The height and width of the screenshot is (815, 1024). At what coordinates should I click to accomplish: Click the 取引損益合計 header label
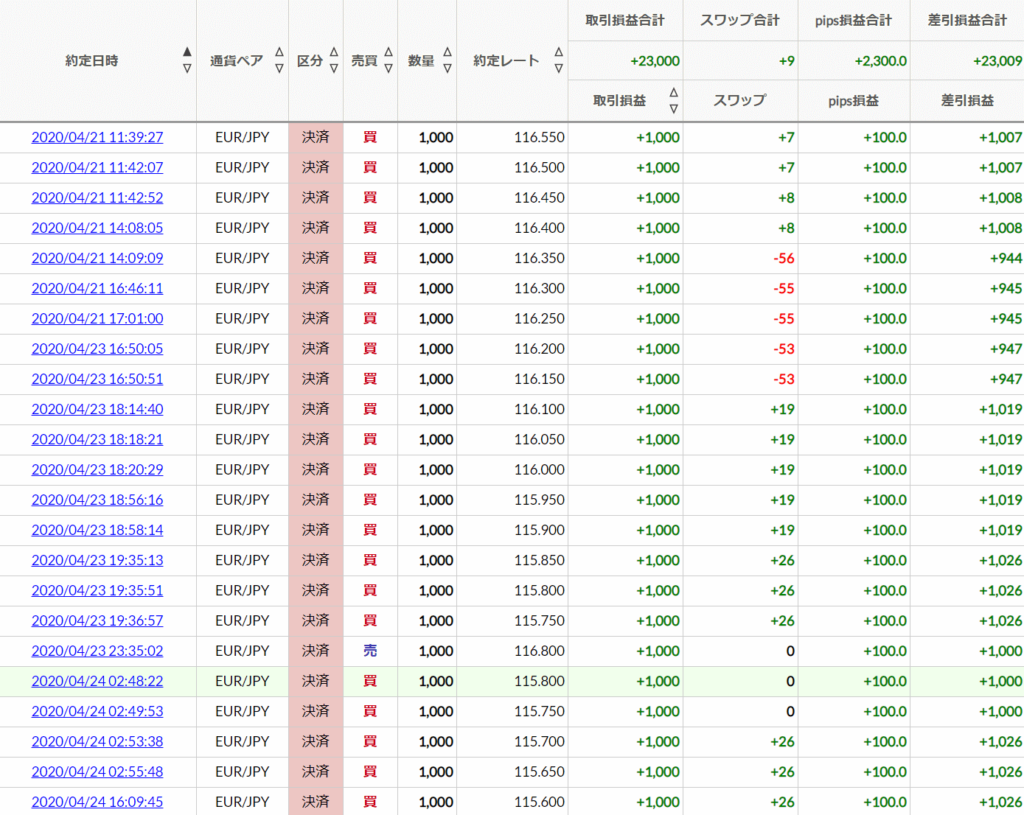(x=625, y=20)
